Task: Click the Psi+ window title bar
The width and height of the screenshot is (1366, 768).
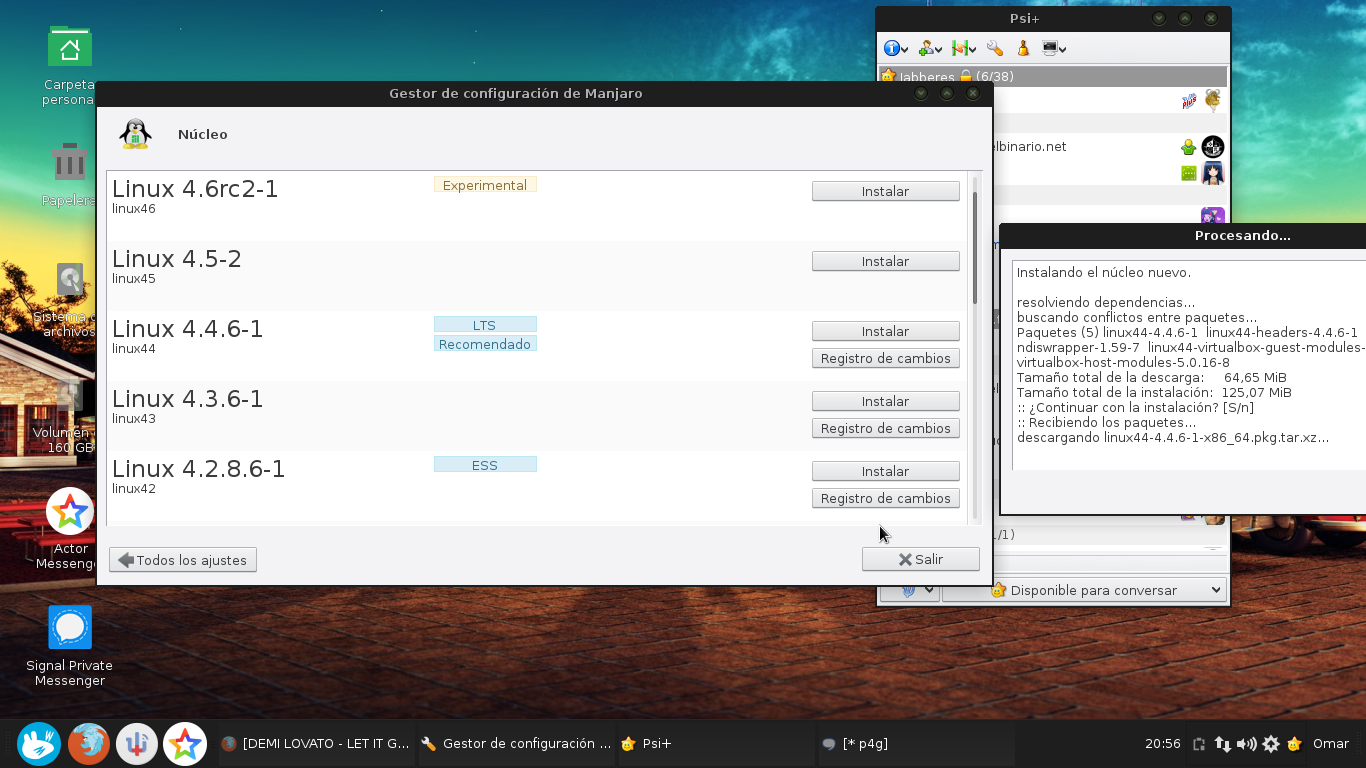Action: pos(1053,19)
